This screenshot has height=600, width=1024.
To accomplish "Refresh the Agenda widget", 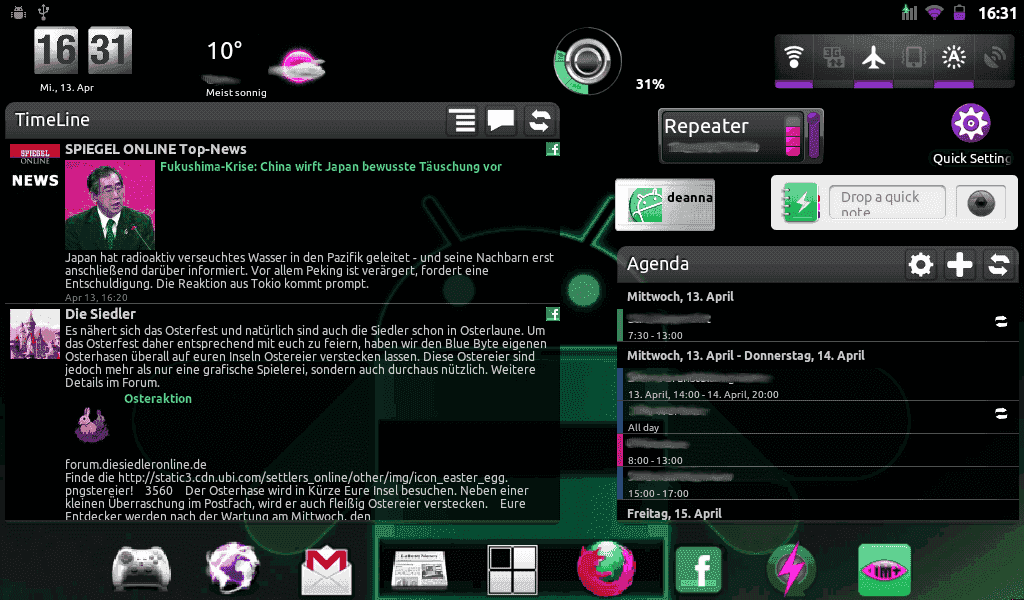I will coord(999,264).
